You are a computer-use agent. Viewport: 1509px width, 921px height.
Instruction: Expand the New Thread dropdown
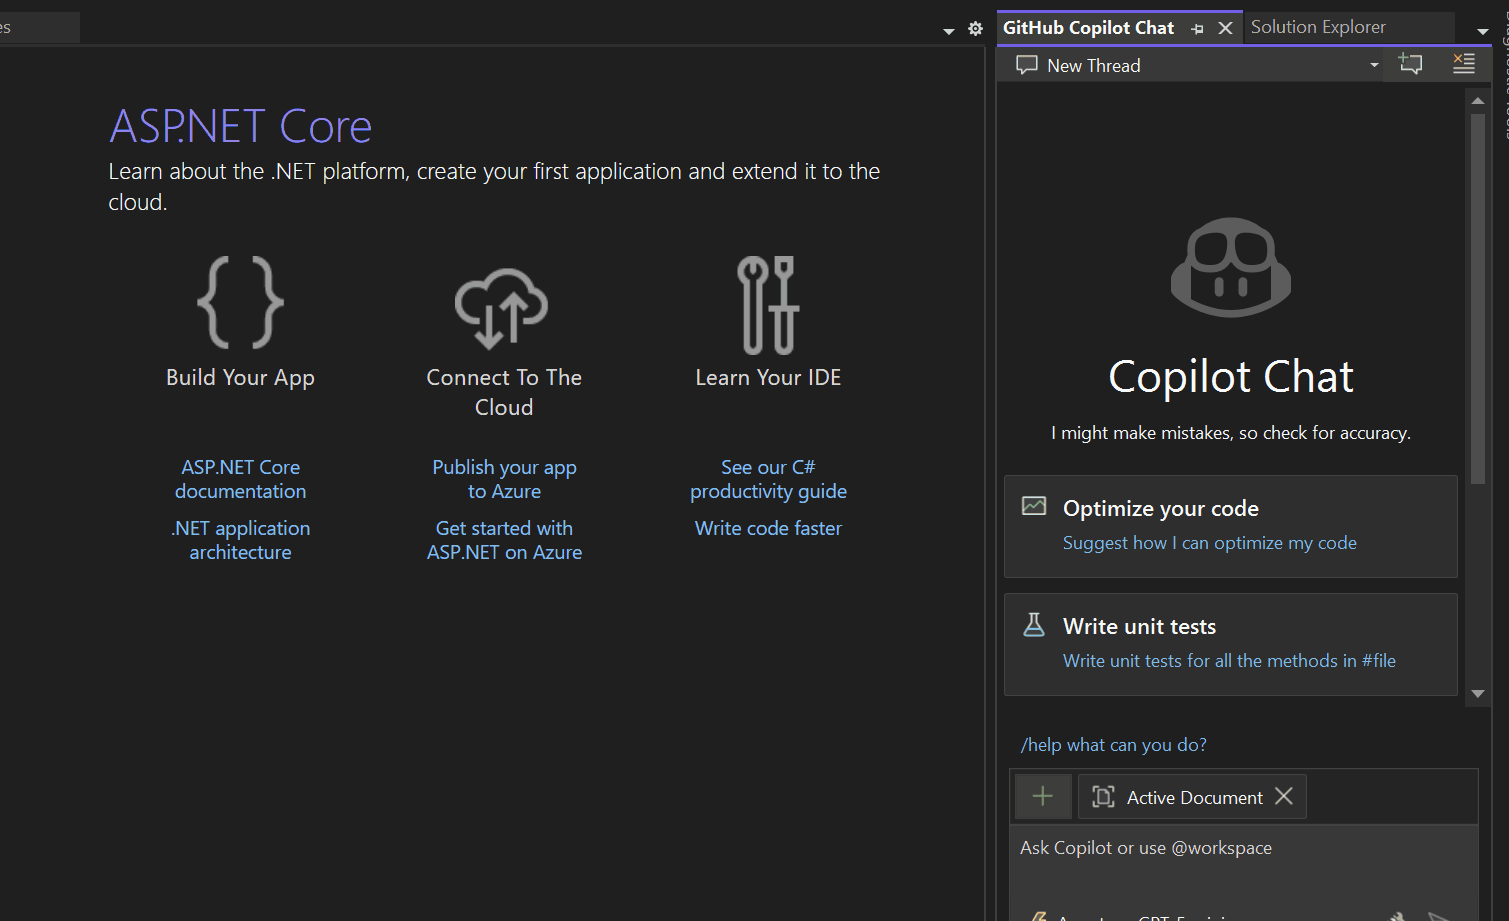(1374, 65)
